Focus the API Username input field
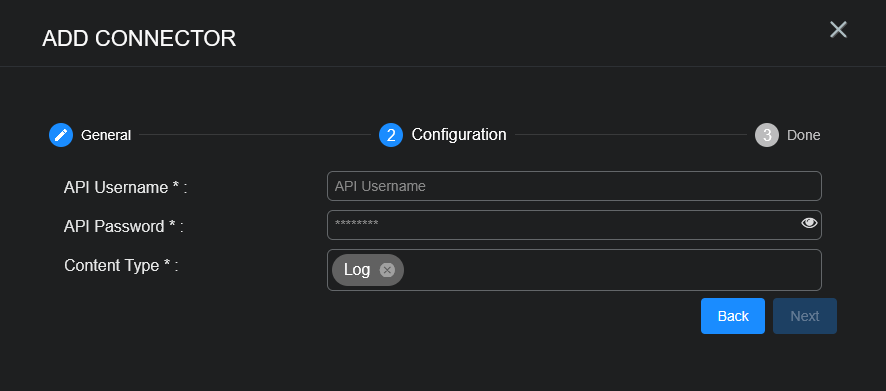The image size is (886, 391). tap(574, 186)
